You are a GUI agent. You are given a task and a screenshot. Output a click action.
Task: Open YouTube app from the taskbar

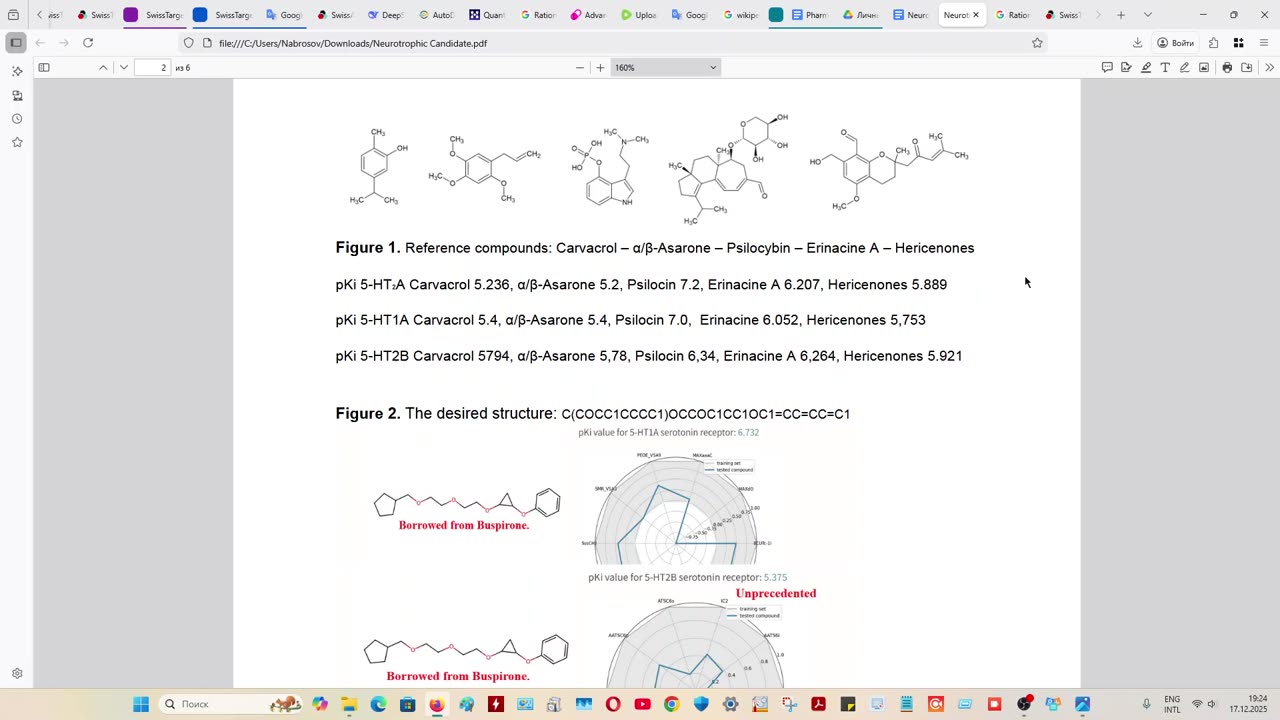point(642,704)
